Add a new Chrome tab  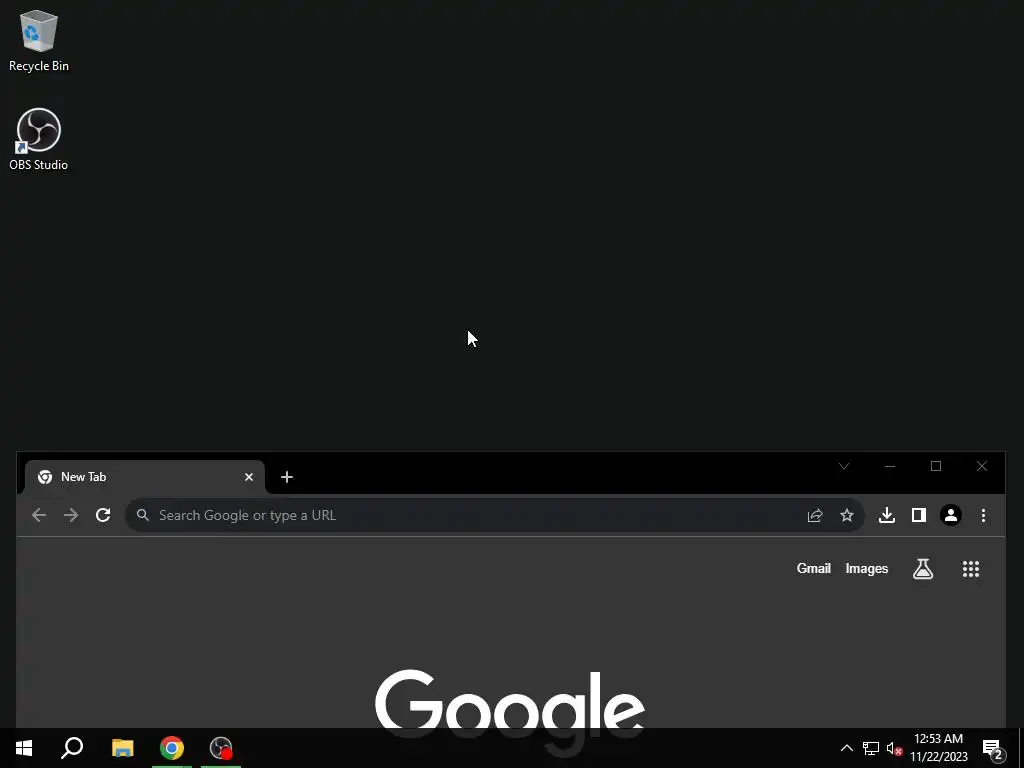click(x=287, y=477)
